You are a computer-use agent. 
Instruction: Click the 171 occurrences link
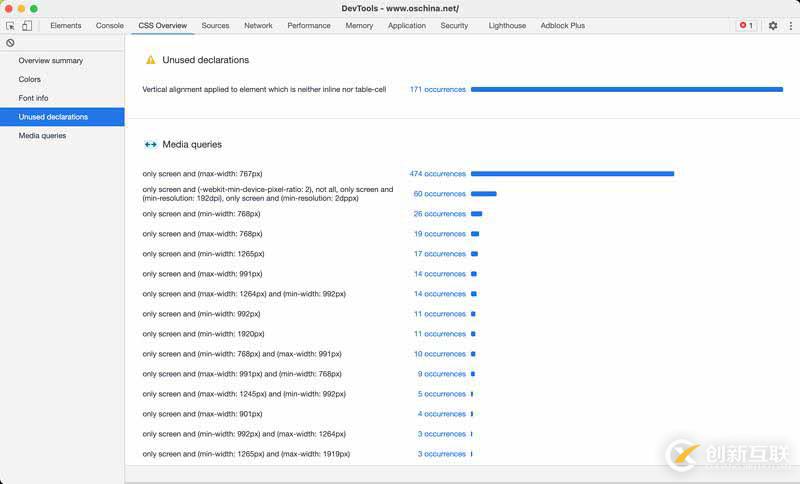pos(438,89)
